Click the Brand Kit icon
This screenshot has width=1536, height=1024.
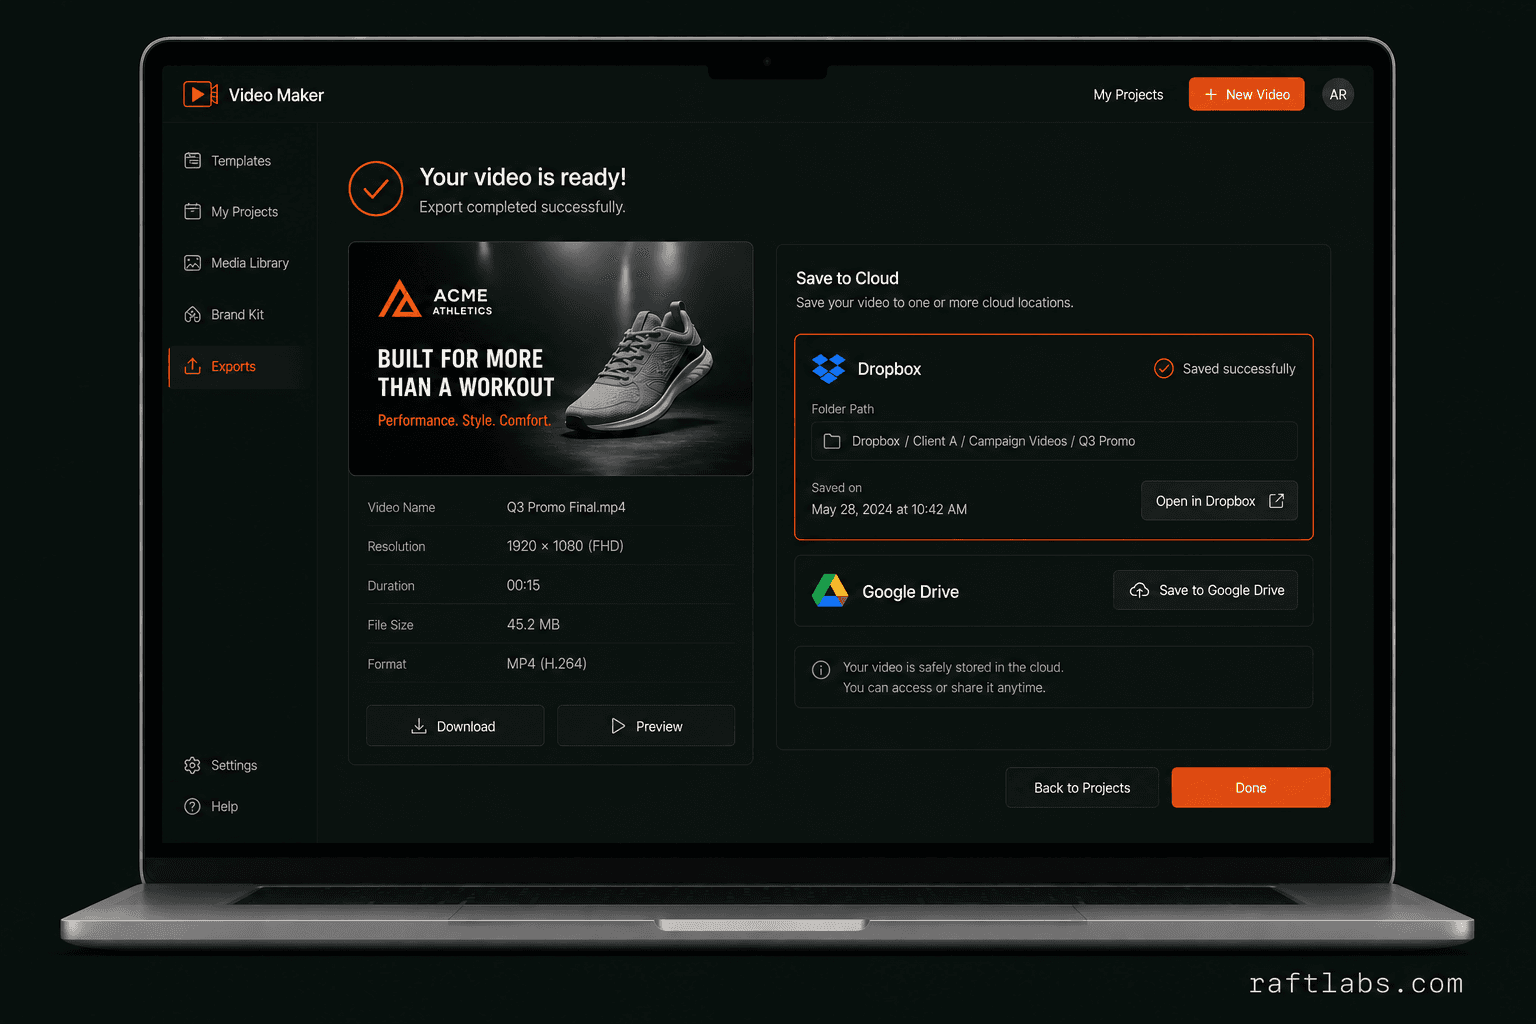coord(192,314)
